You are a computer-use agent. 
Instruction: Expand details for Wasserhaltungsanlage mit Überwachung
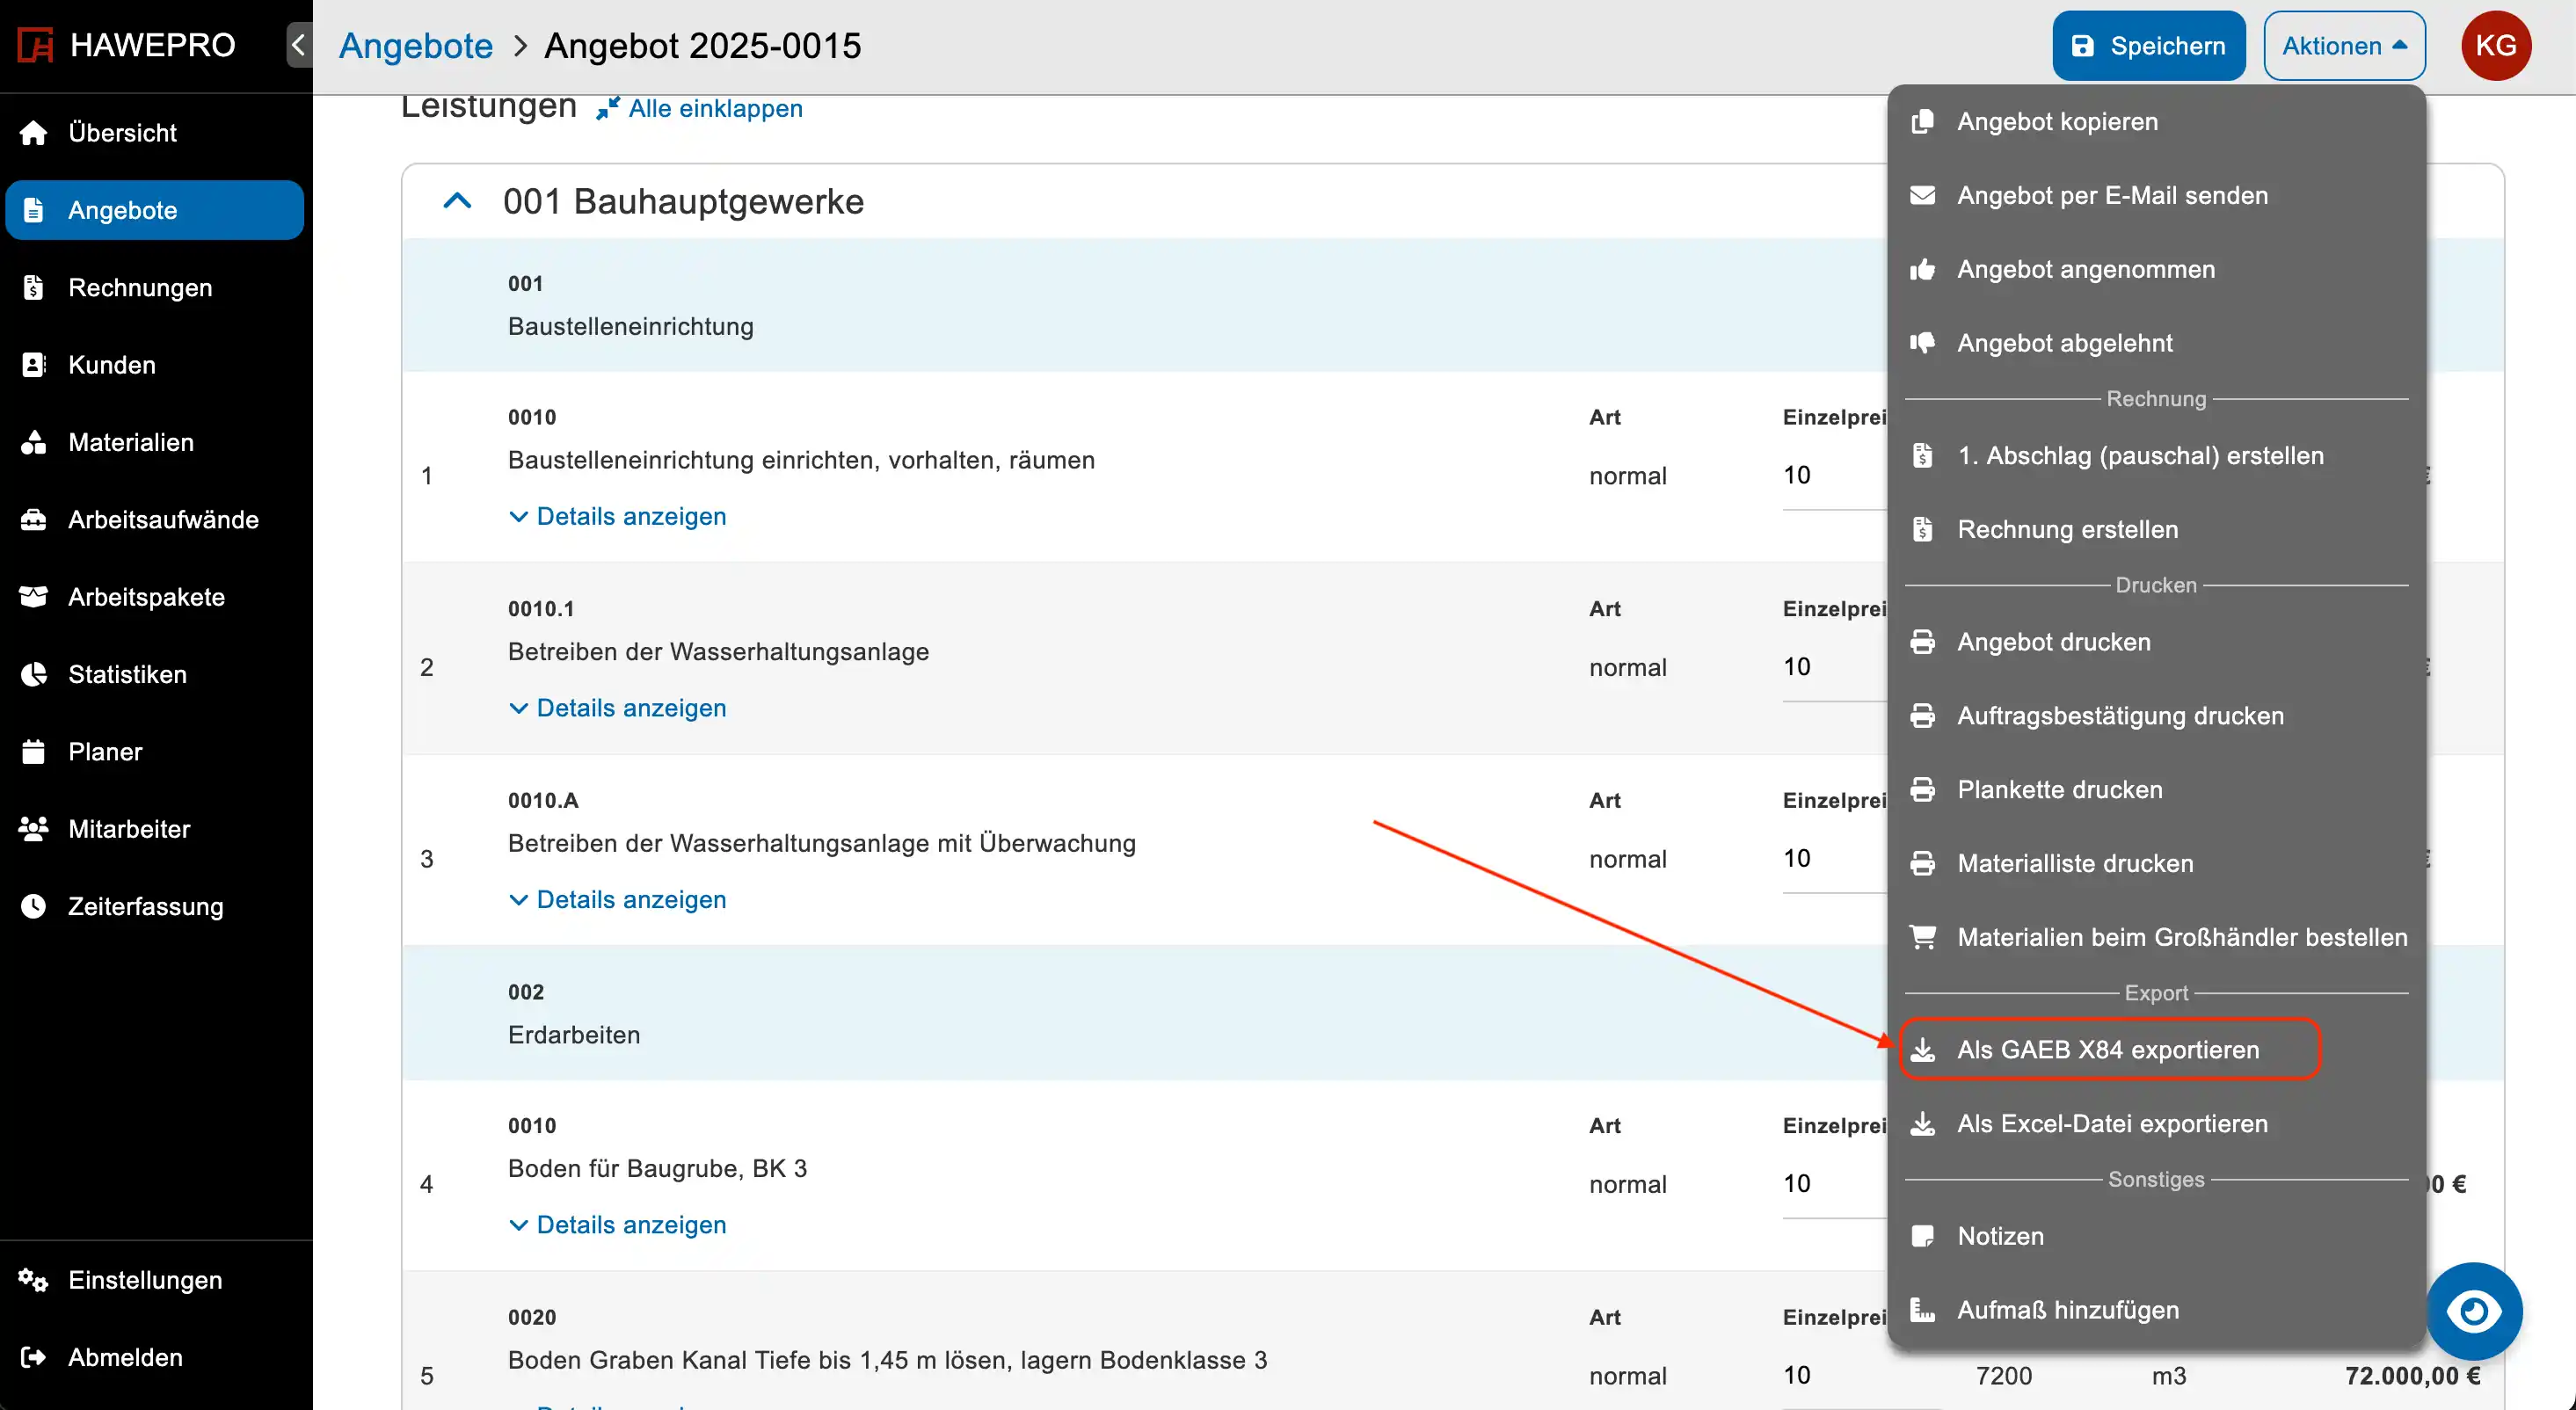(618, 899)
